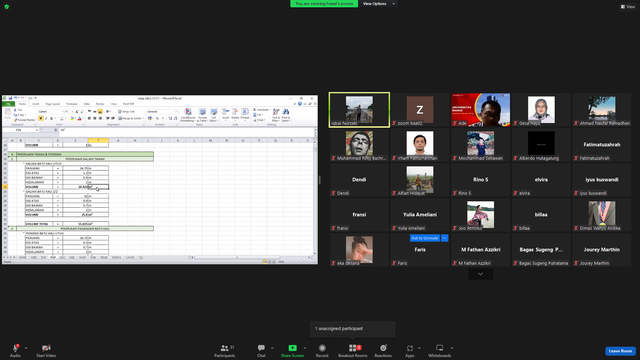Viewport: 640px width, 360px height.
Task: Click the Excel Name Box
Action: [x=20, y=130]
